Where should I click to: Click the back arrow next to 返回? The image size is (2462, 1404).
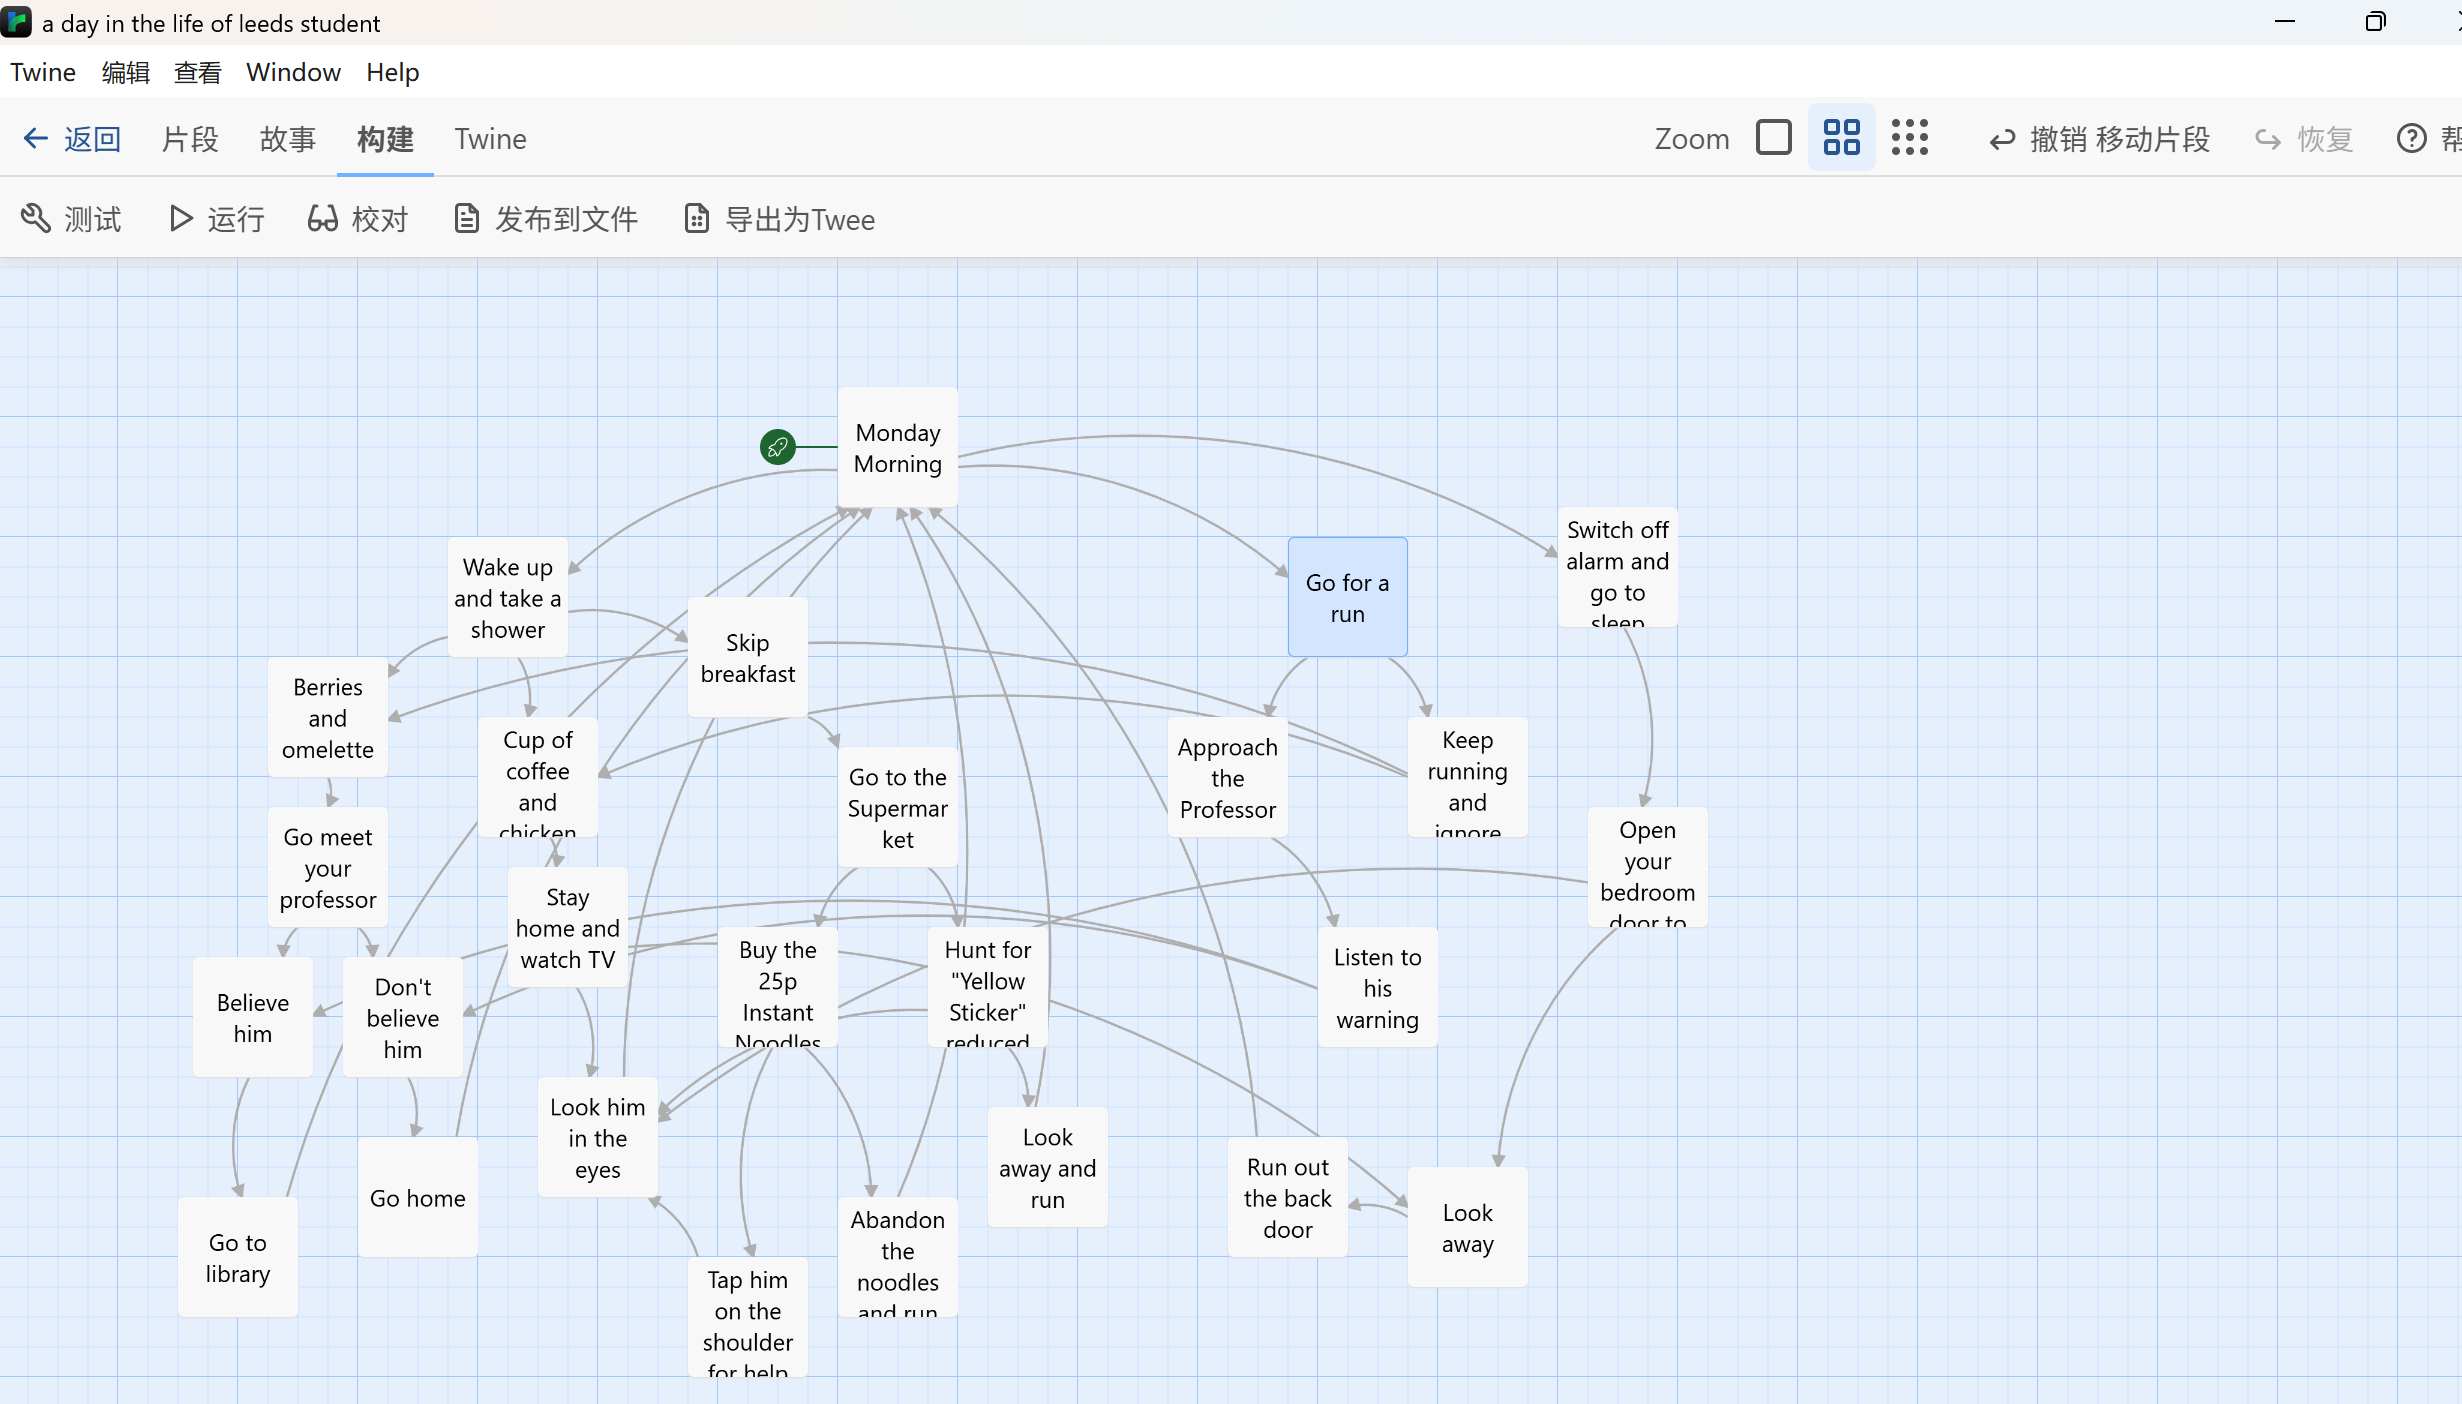pos(36,138)
